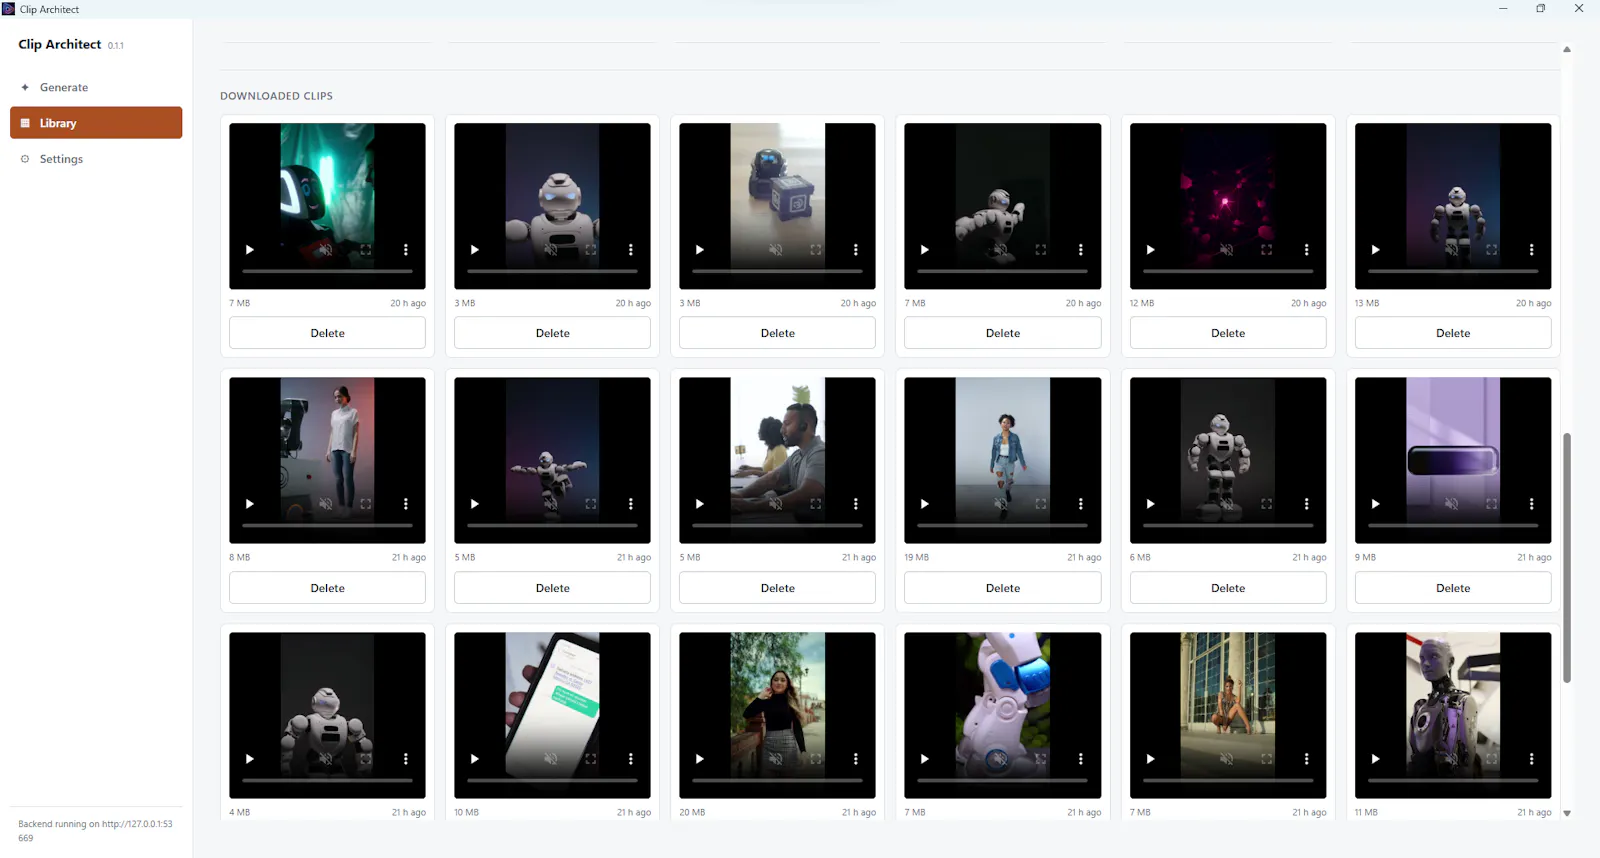Play the blue and white robot toy clip
This screenshot has height=858, width=1600.
[925, 759]
